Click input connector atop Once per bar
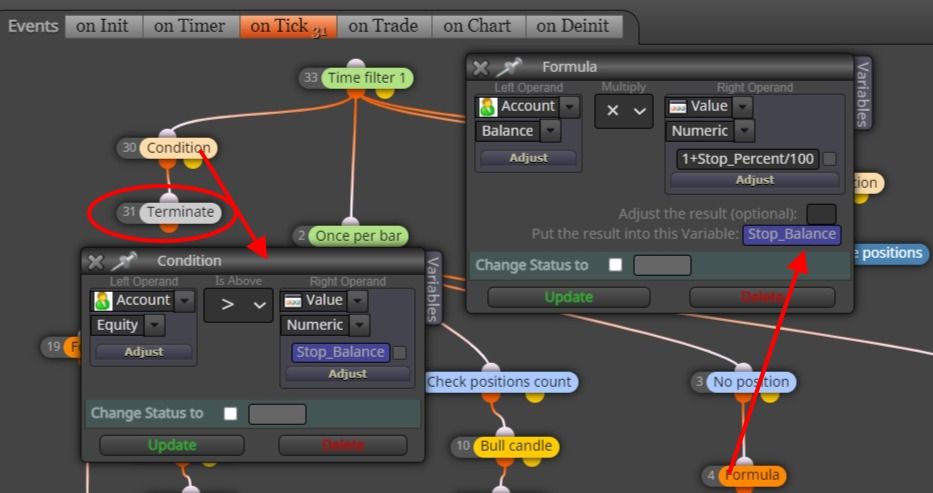Image resolution: width=933 pixels, height=493 pixels. point(350,222)
